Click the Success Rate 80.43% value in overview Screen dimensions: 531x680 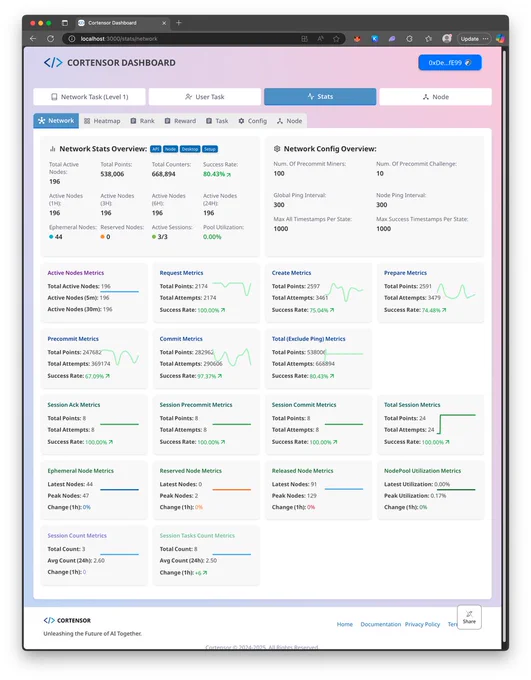pos(216,174)
